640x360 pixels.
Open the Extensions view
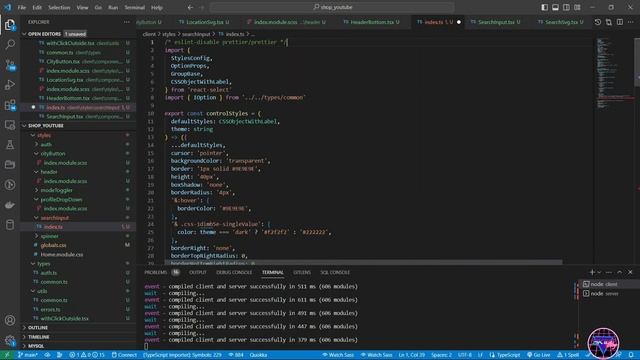click(x=10, y=105)
